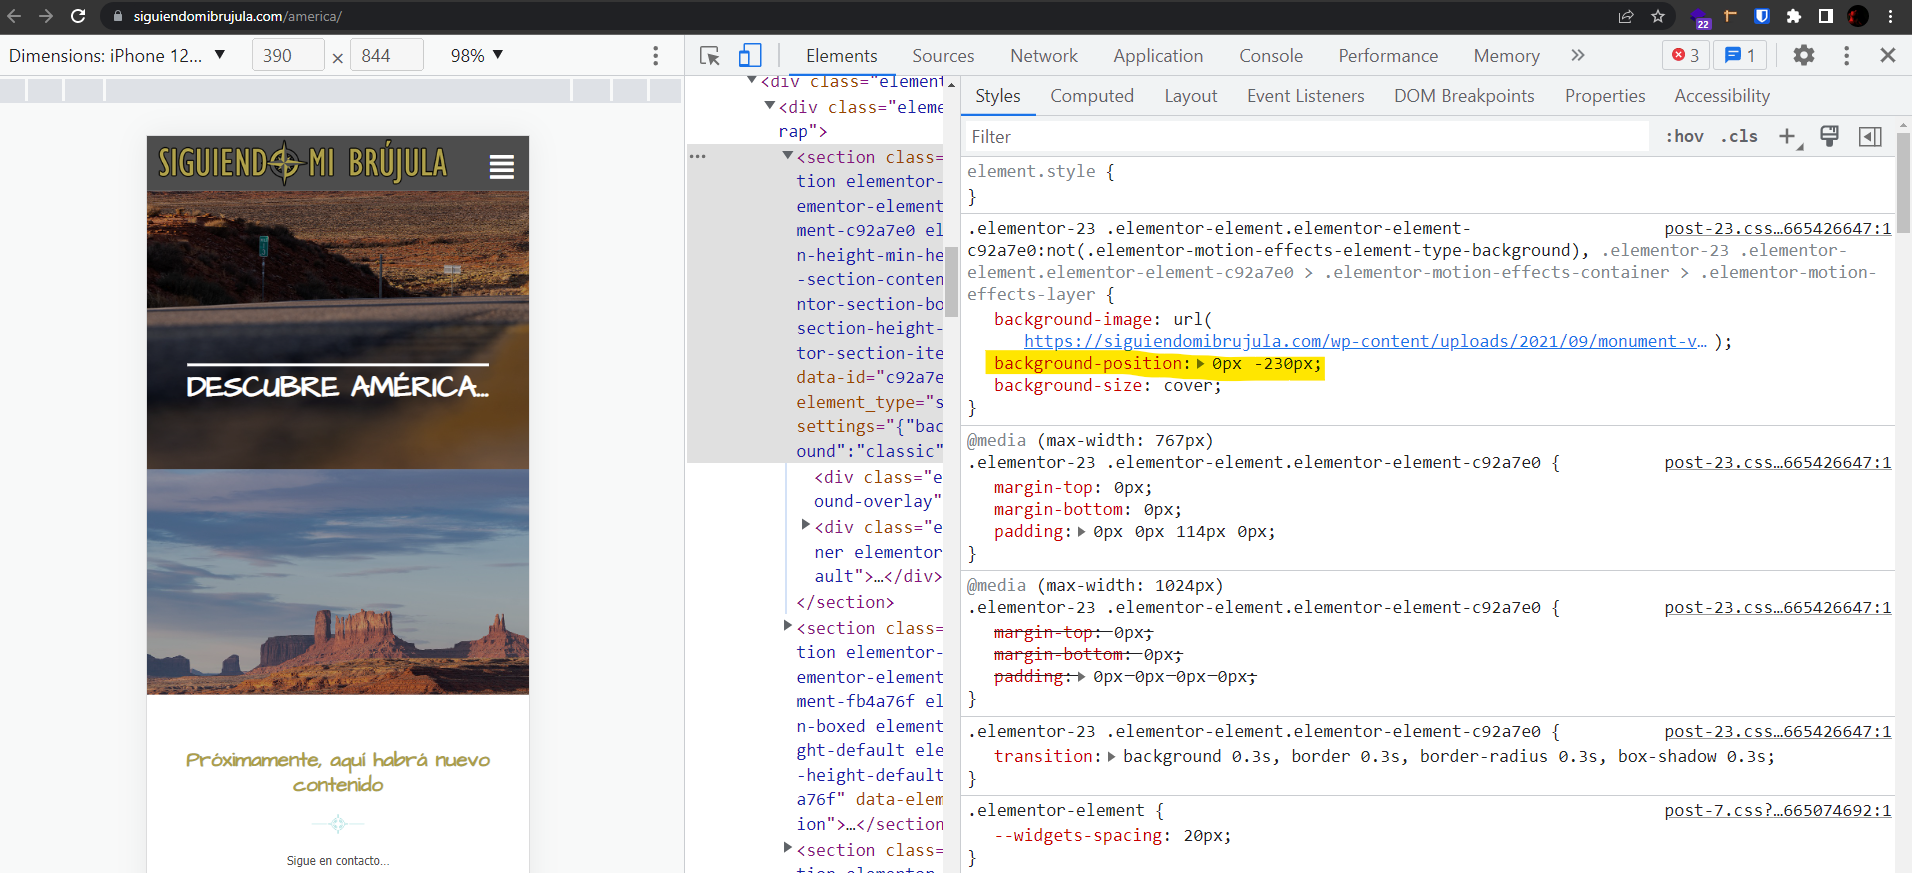This screenshot has height=873, width=1912.
Task: Select the Layout sub-tab
Action: tap(1191, 96)
